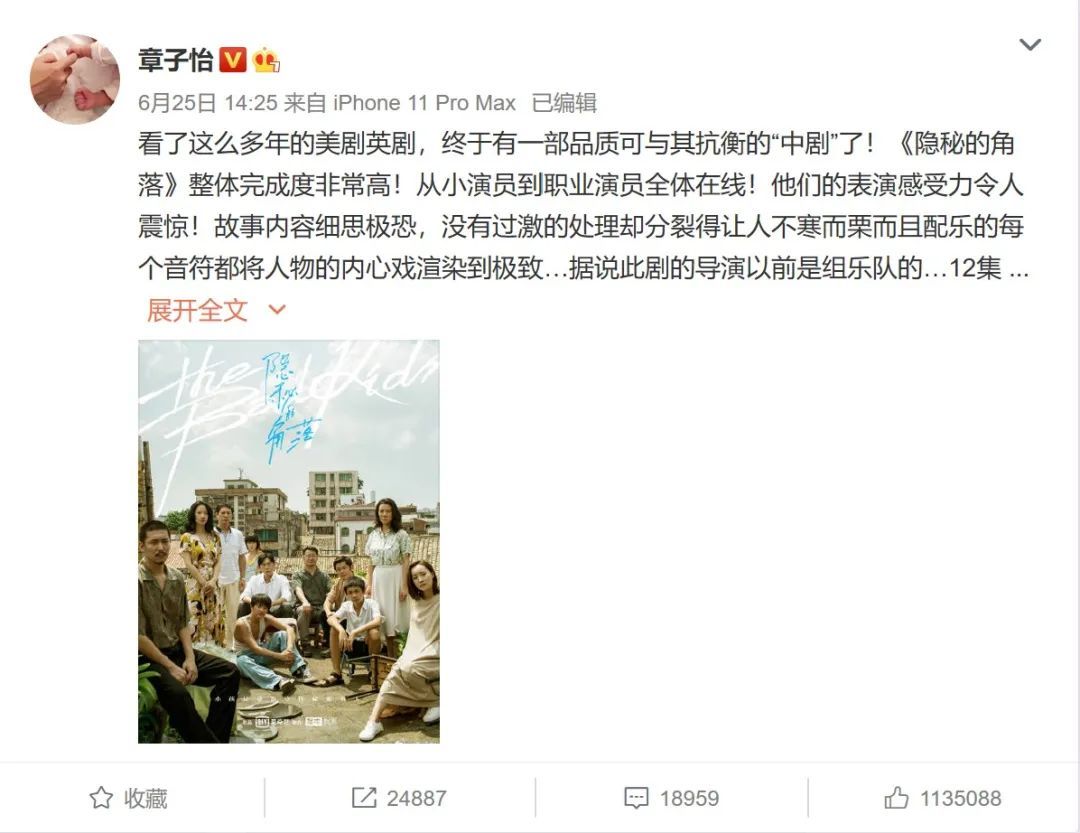Click the star favorite icon
Image resolution: width=1080 pixels, height=833 pixels.
tap(101, 798)
